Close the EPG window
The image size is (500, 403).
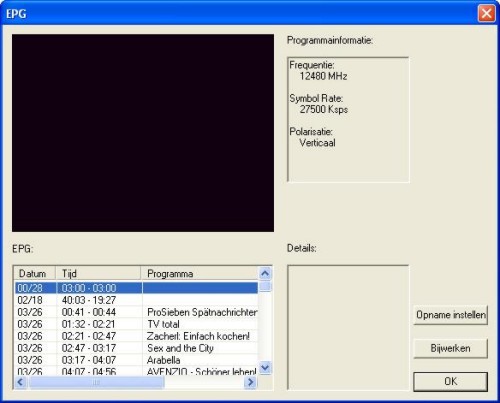[x=486, y=14]
